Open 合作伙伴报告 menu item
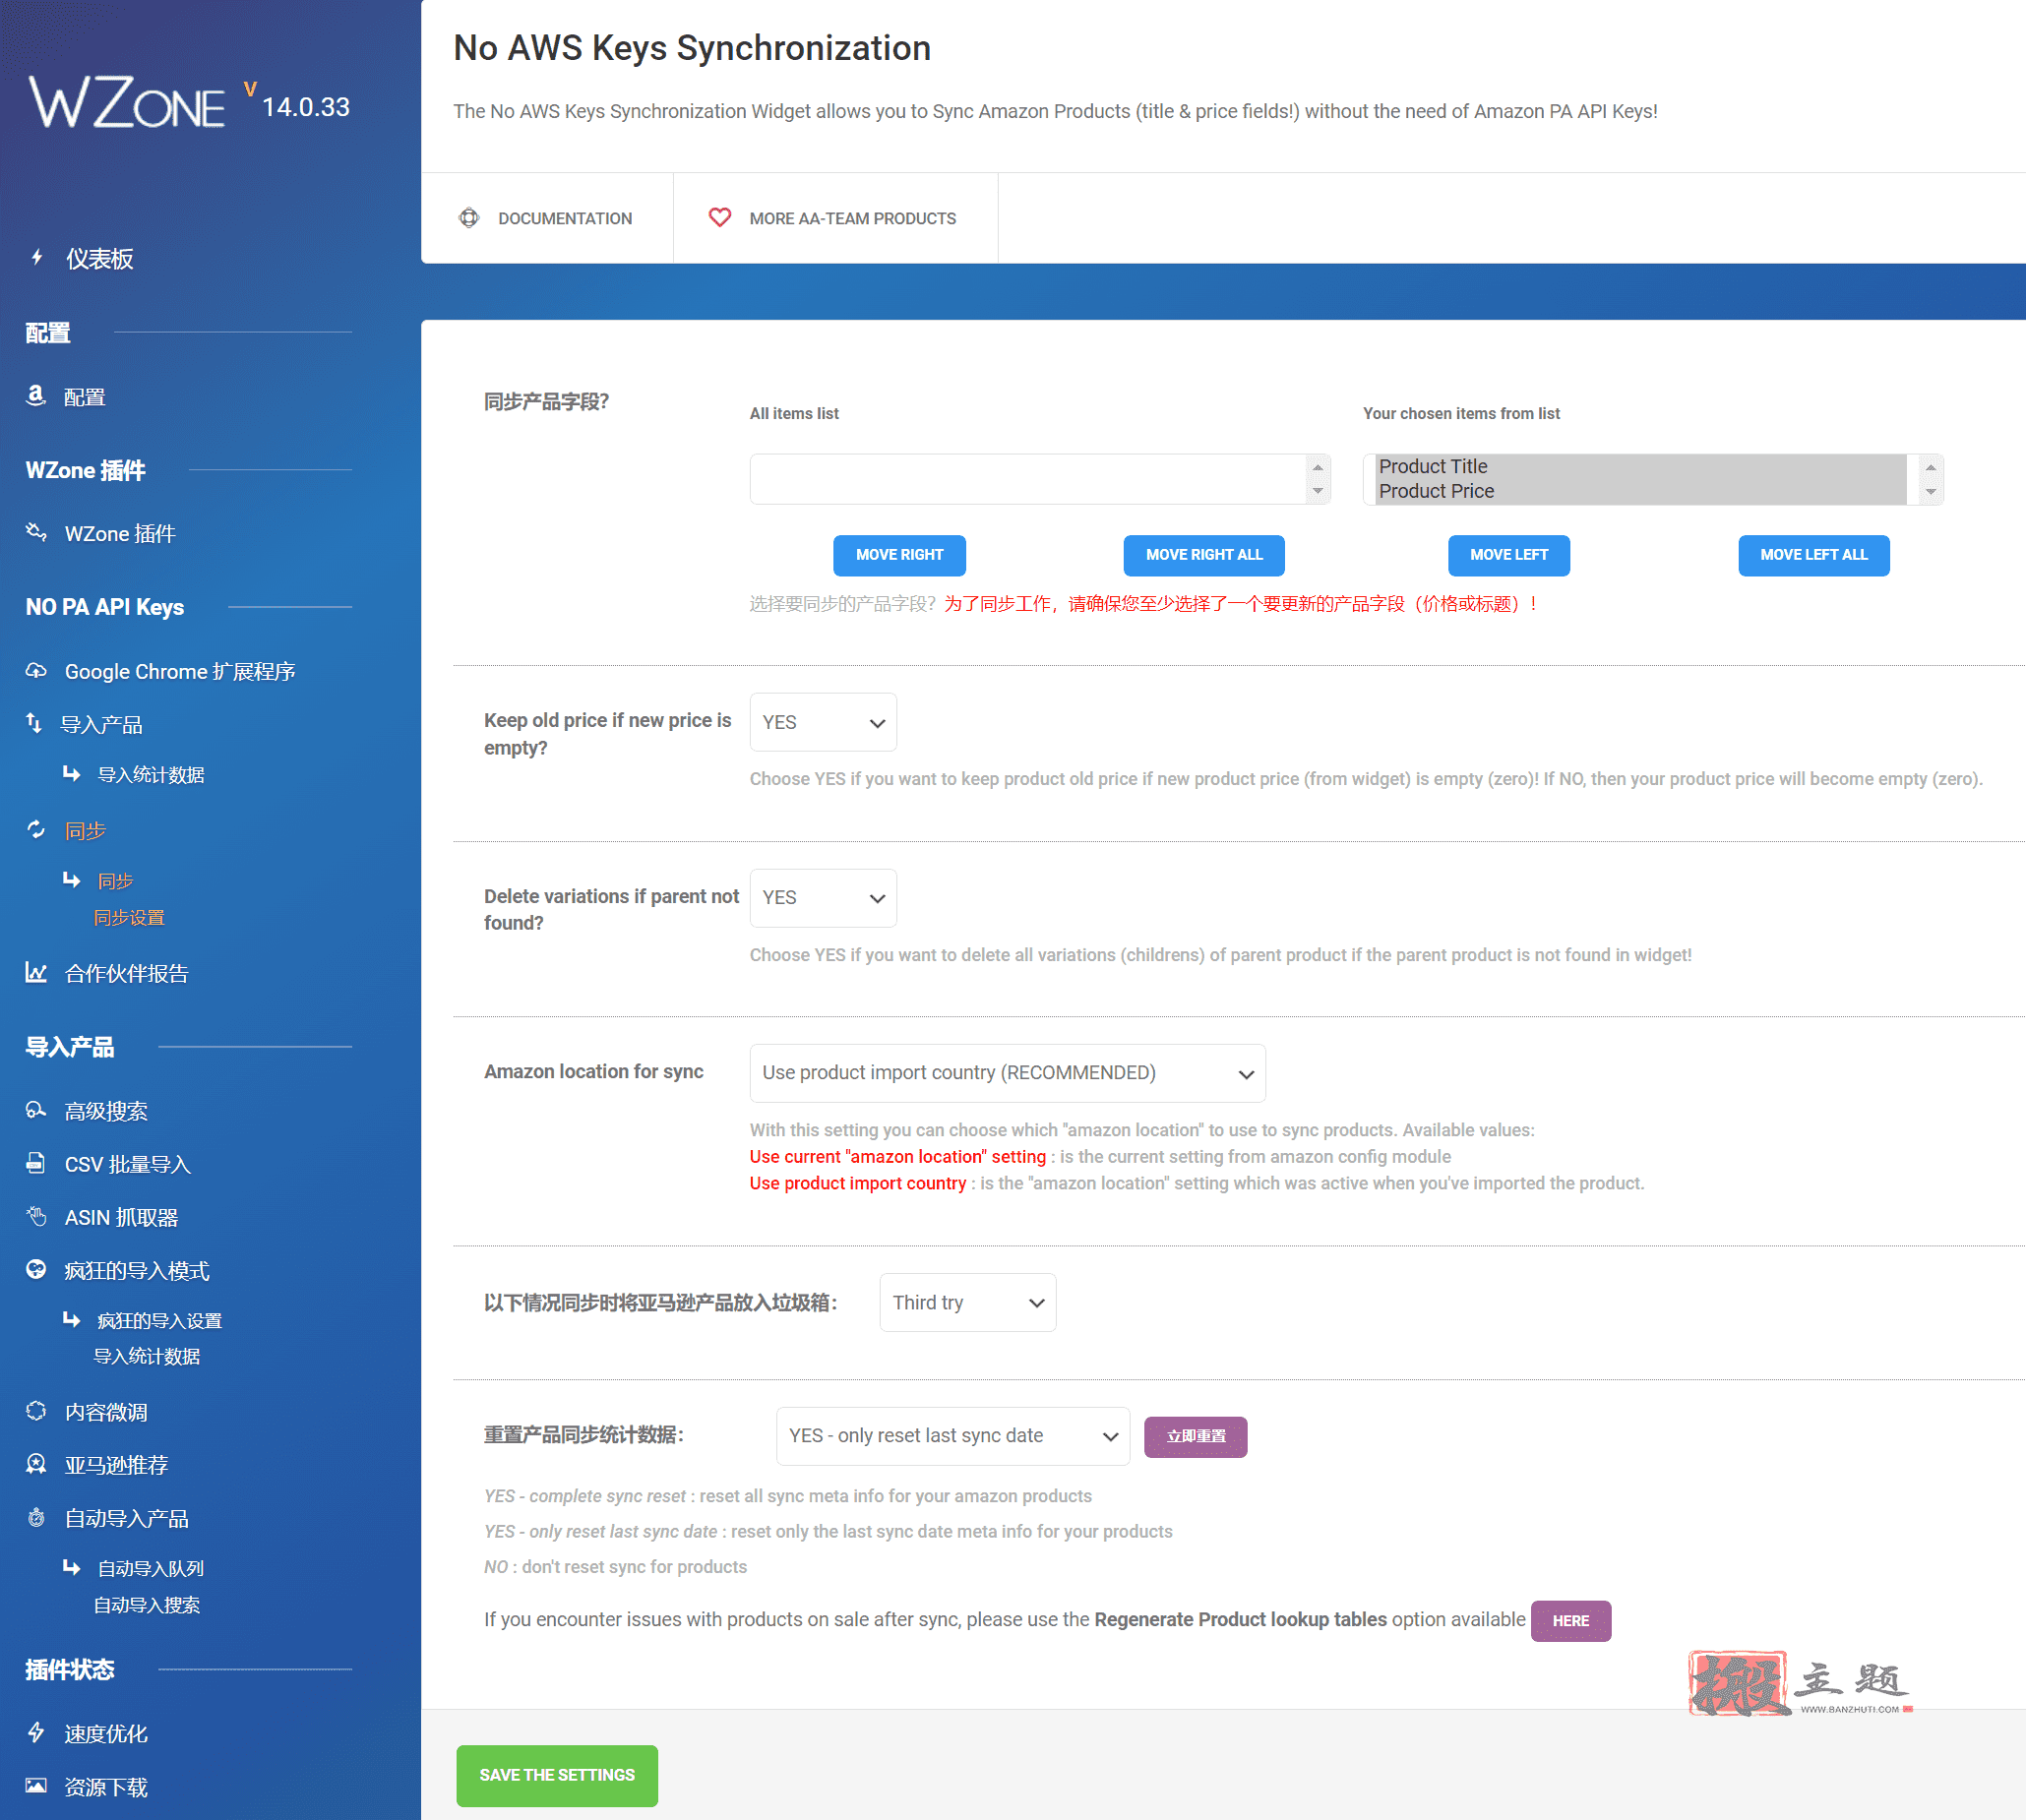Image resolution: width=2026 pixels, height=1820 pixels. coord(126,973)
